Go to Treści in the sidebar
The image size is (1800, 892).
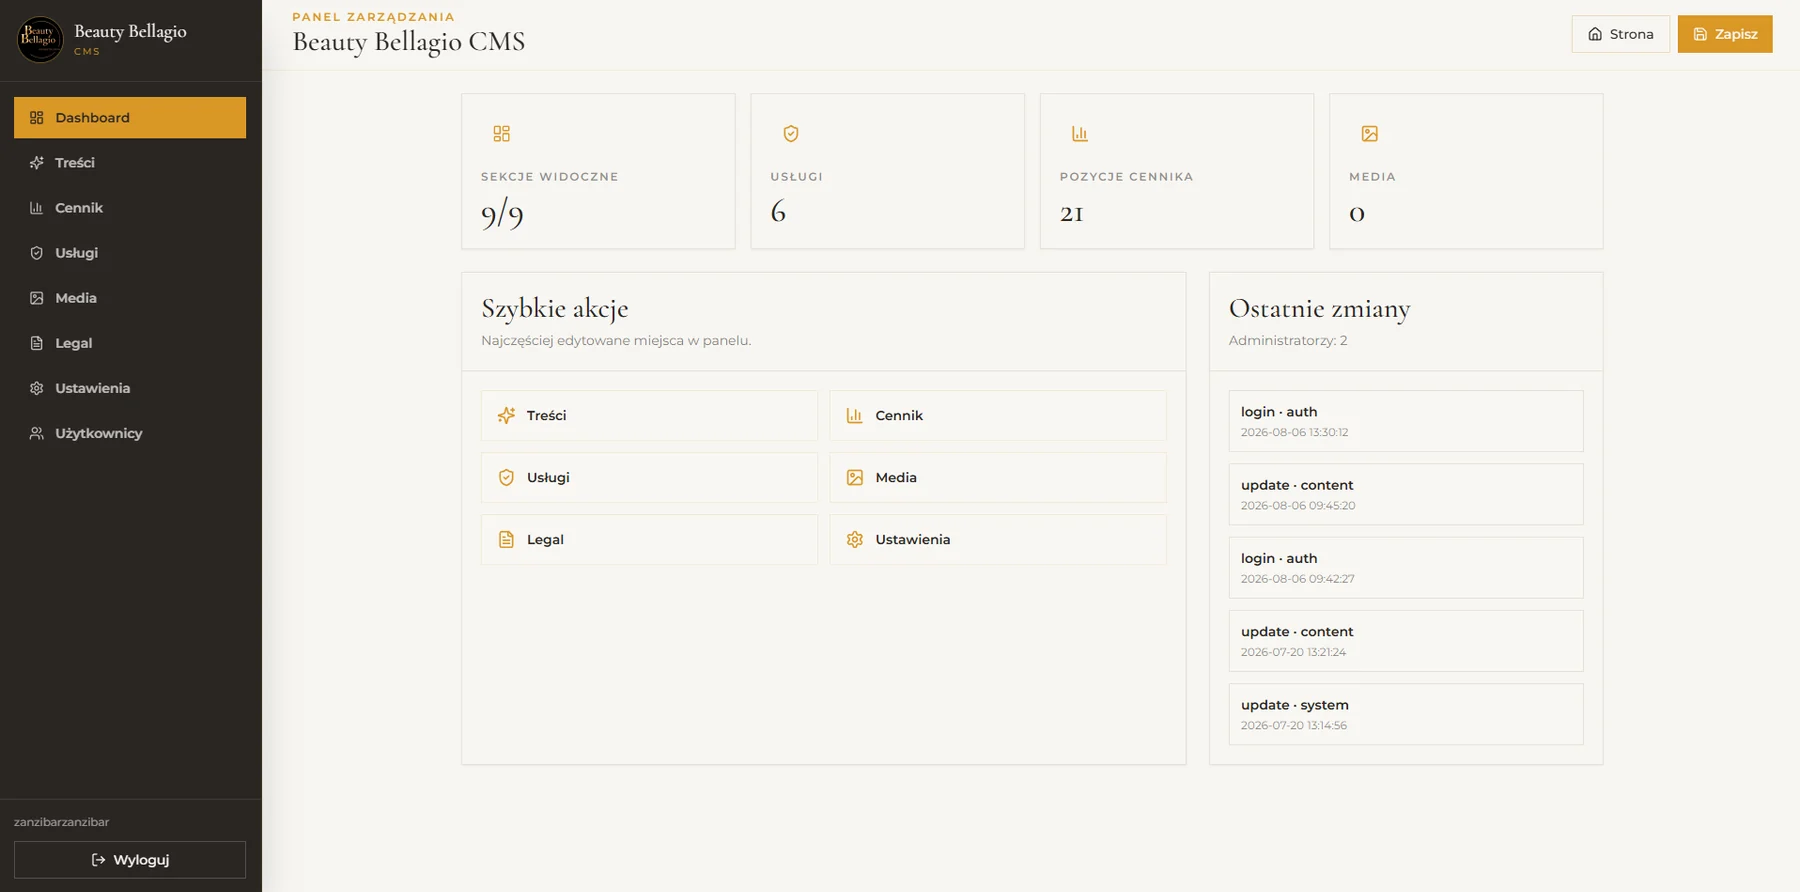130,163
